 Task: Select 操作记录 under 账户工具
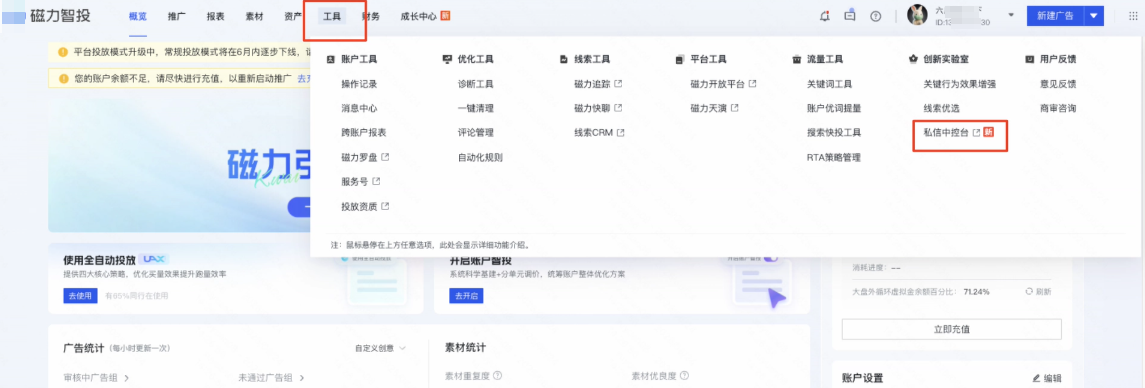coord(359,84)
